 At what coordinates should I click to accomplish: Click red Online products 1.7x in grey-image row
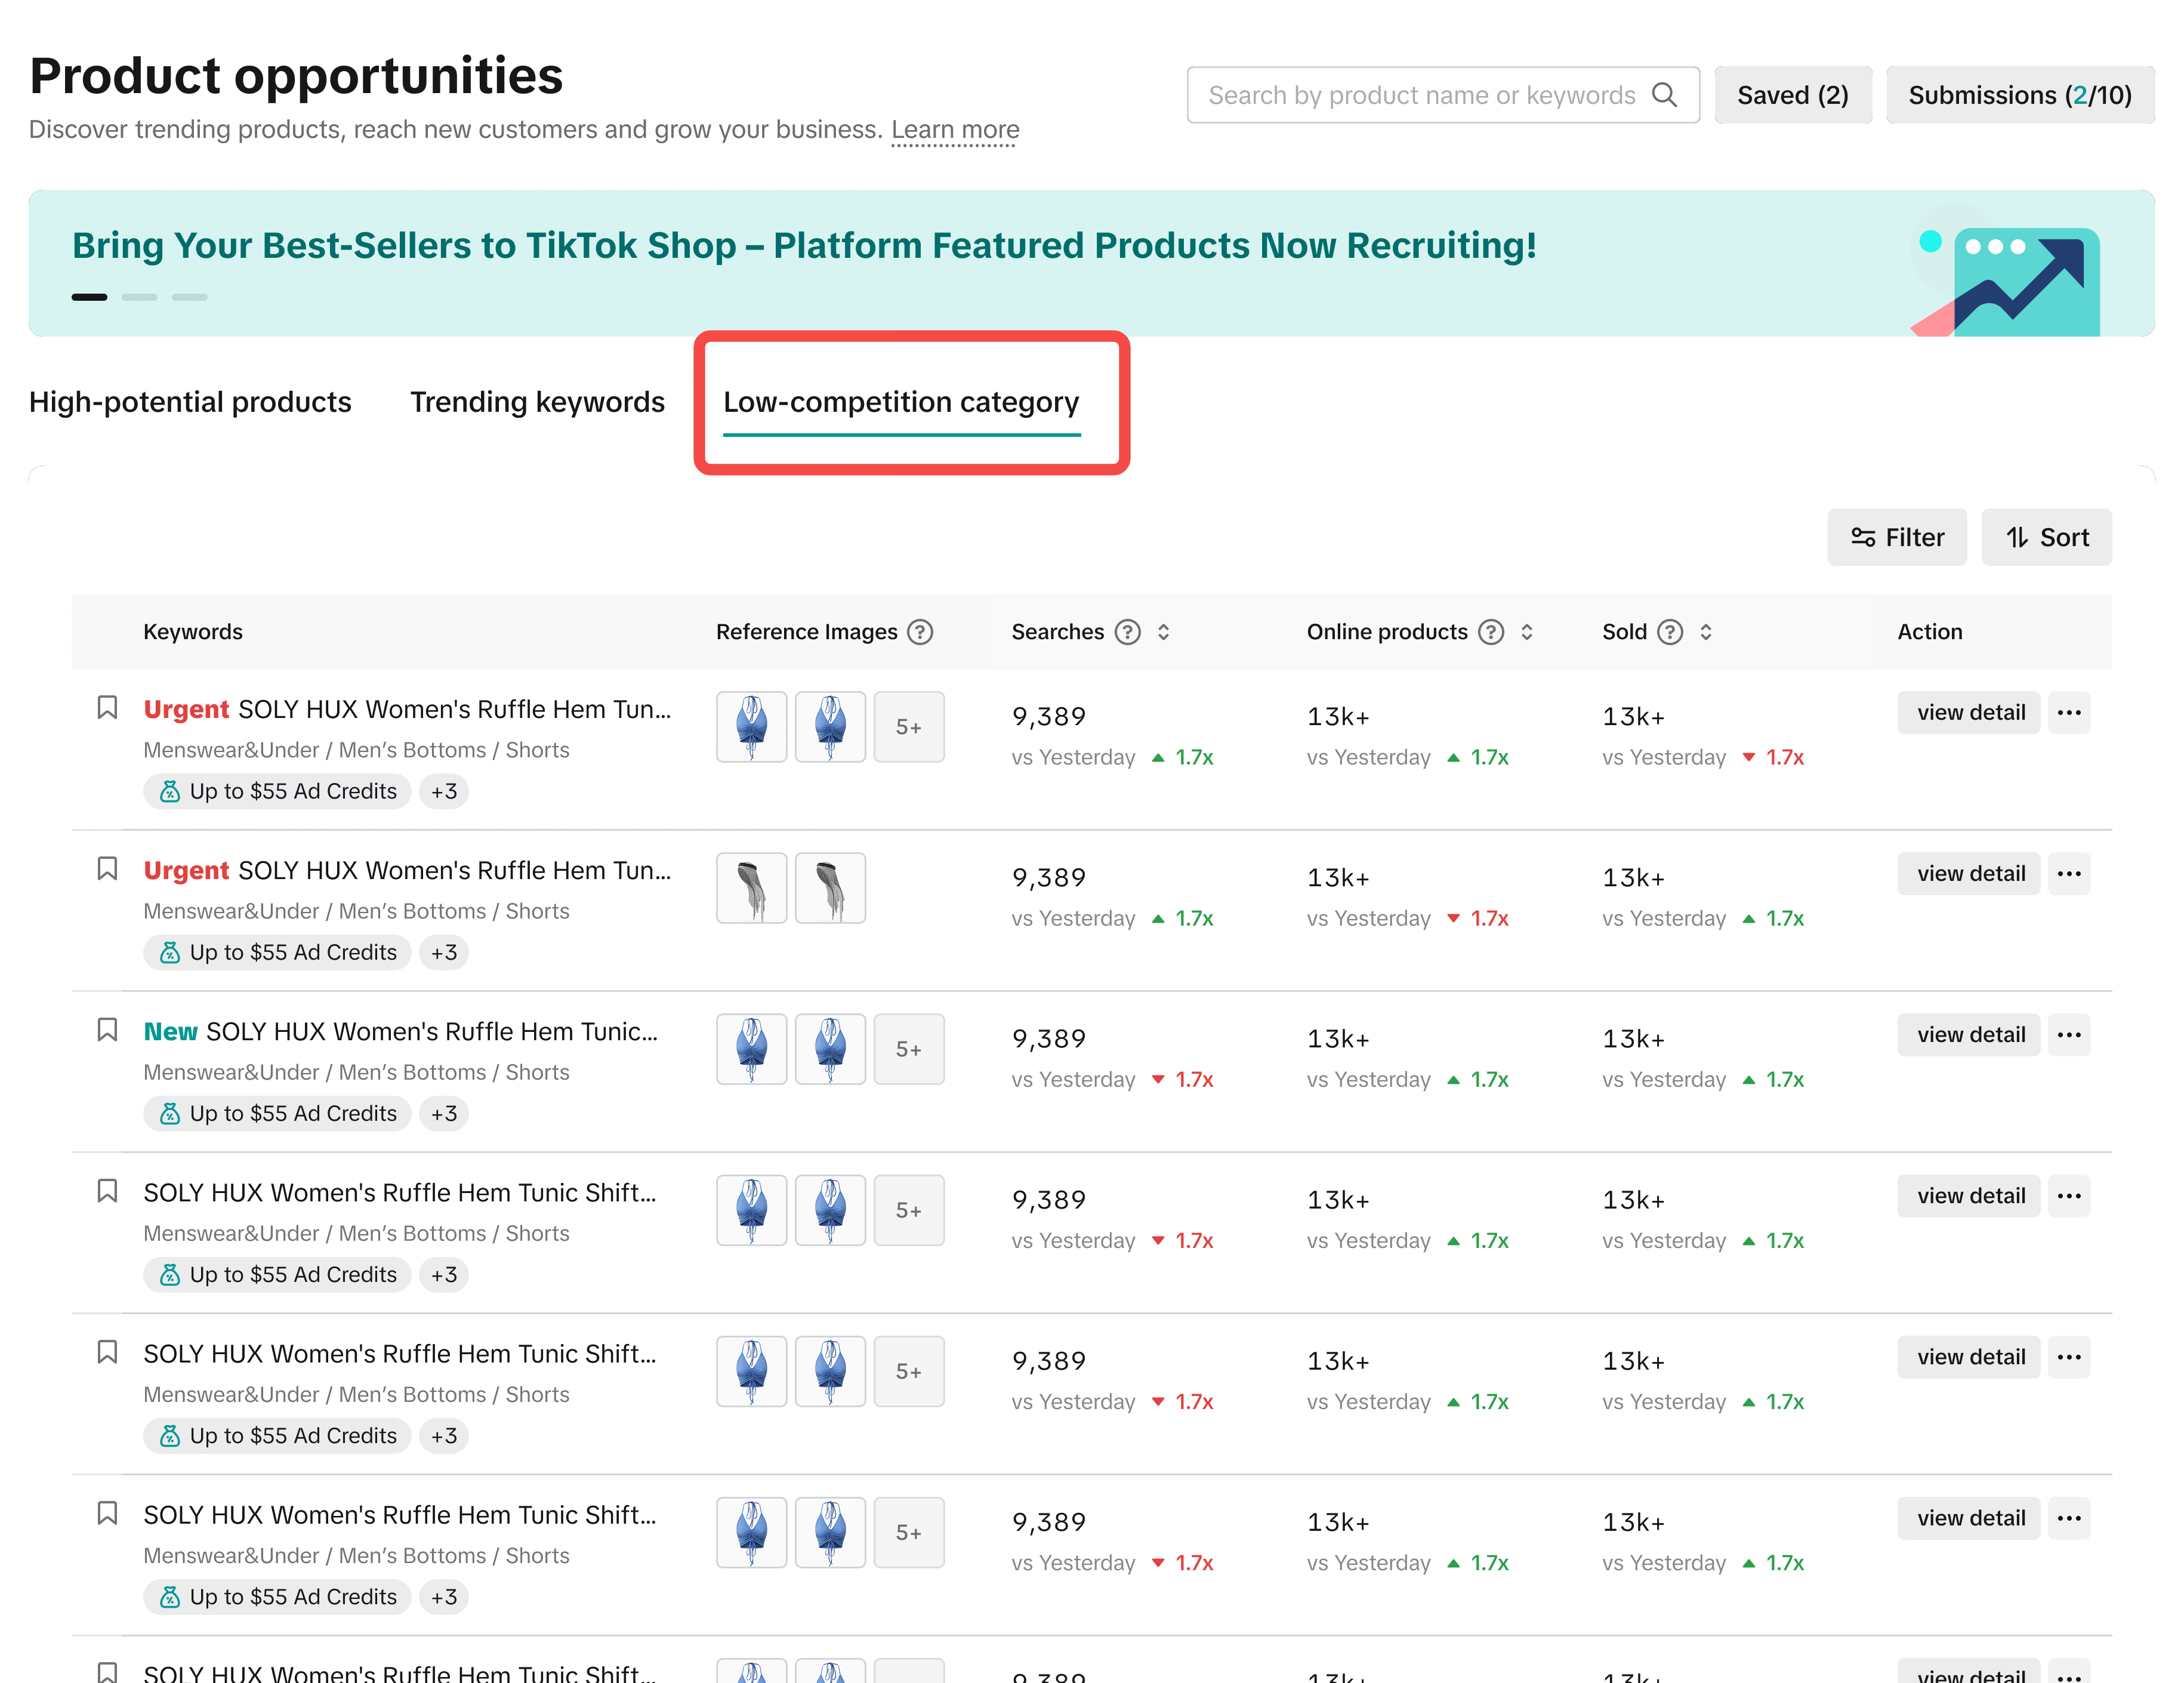pyautogui.click(x=1478, y=918)
